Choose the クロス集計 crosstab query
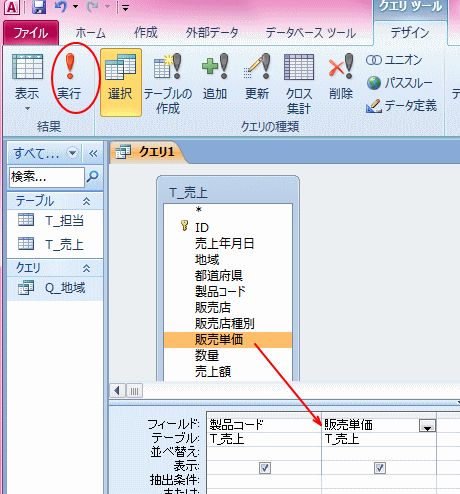The height and width of the screenshot is (494, 460). pos(299,84)
